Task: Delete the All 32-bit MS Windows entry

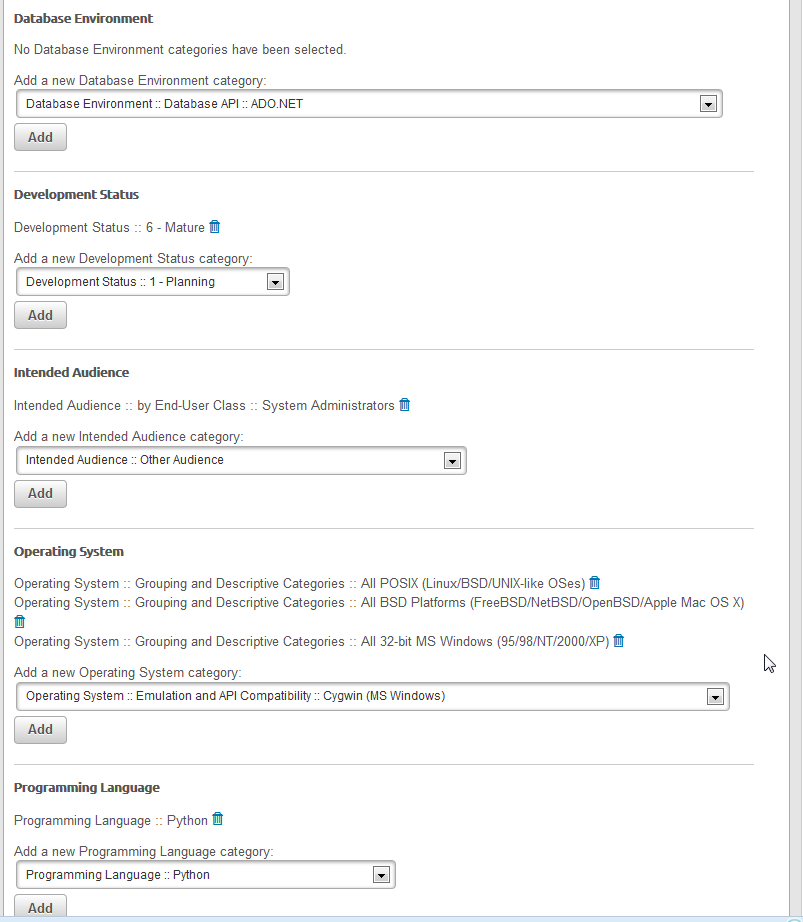Action: [x=618, y=641]
